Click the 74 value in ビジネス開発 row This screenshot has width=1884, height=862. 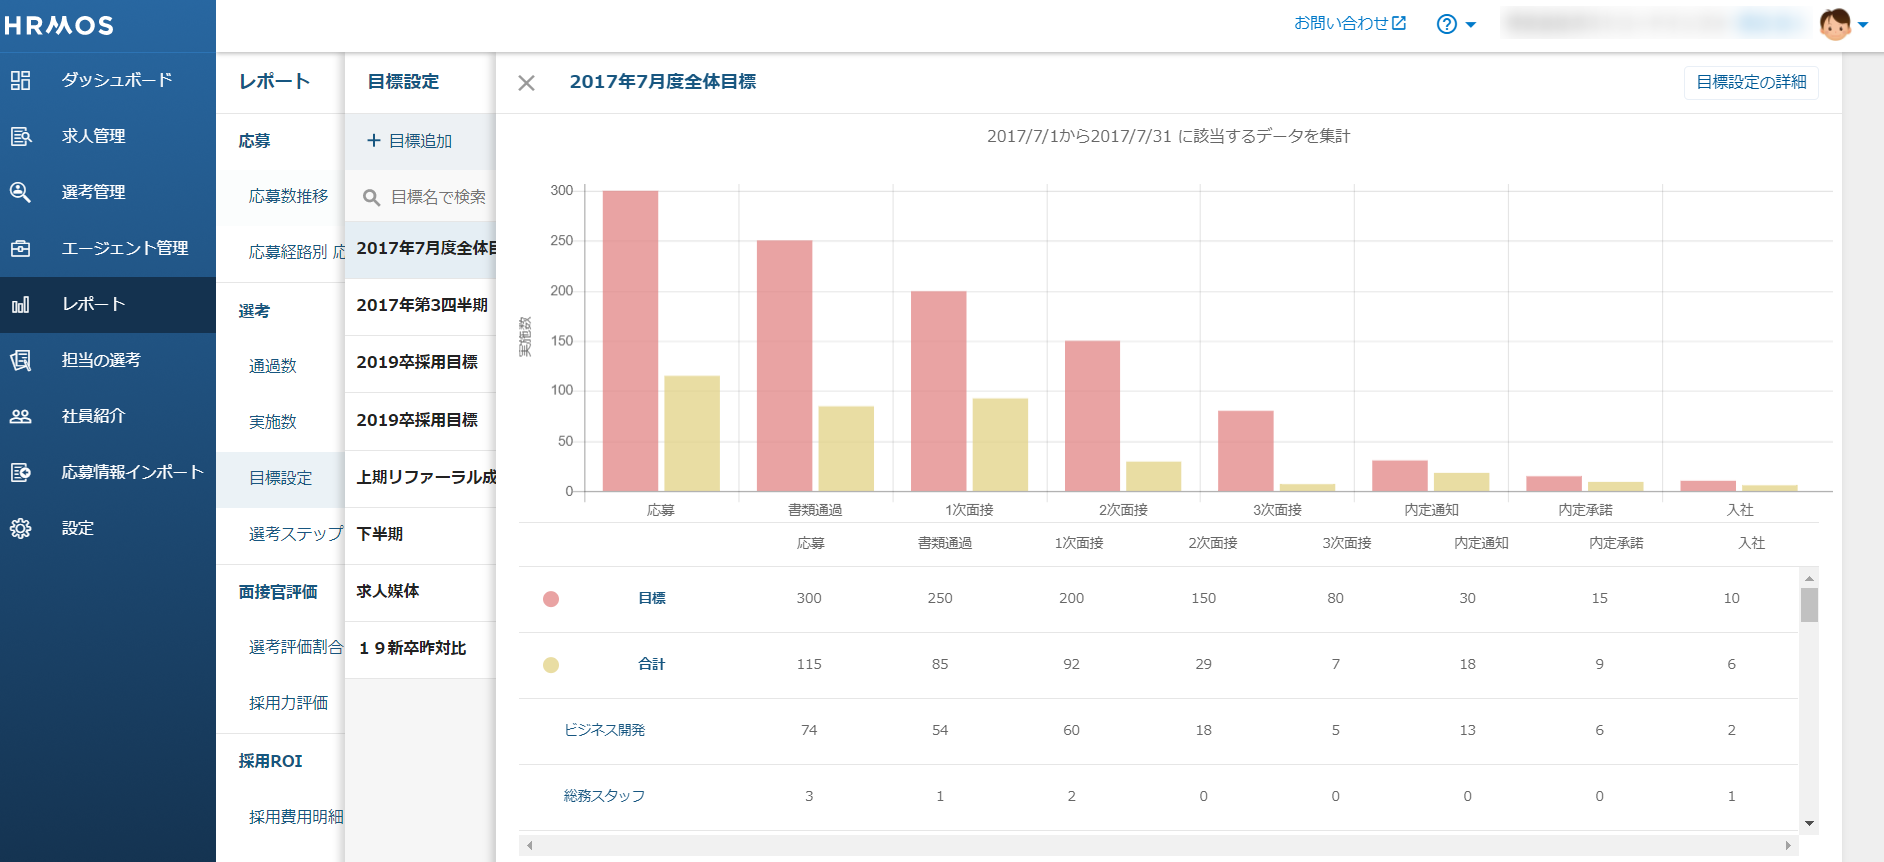click(809, 730)
